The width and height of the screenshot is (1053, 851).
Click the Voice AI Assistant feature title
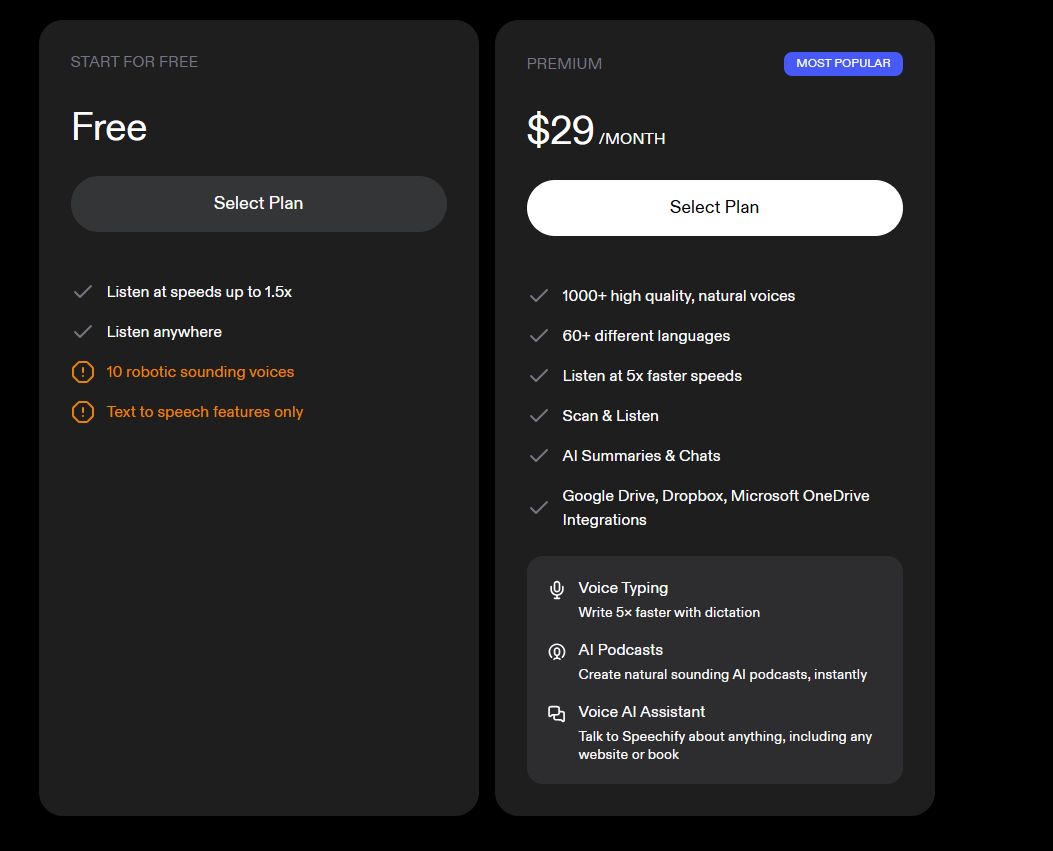coord(641,711)
